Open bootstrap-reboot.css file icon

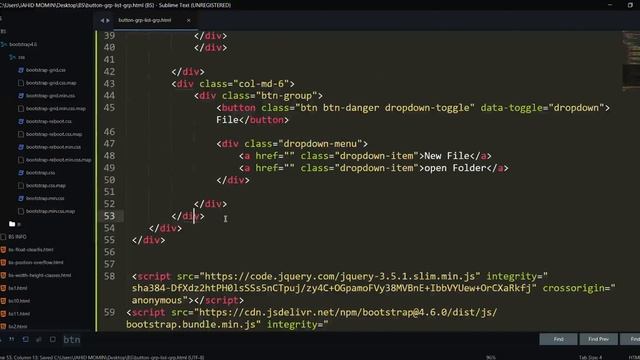tap(21, 121)
